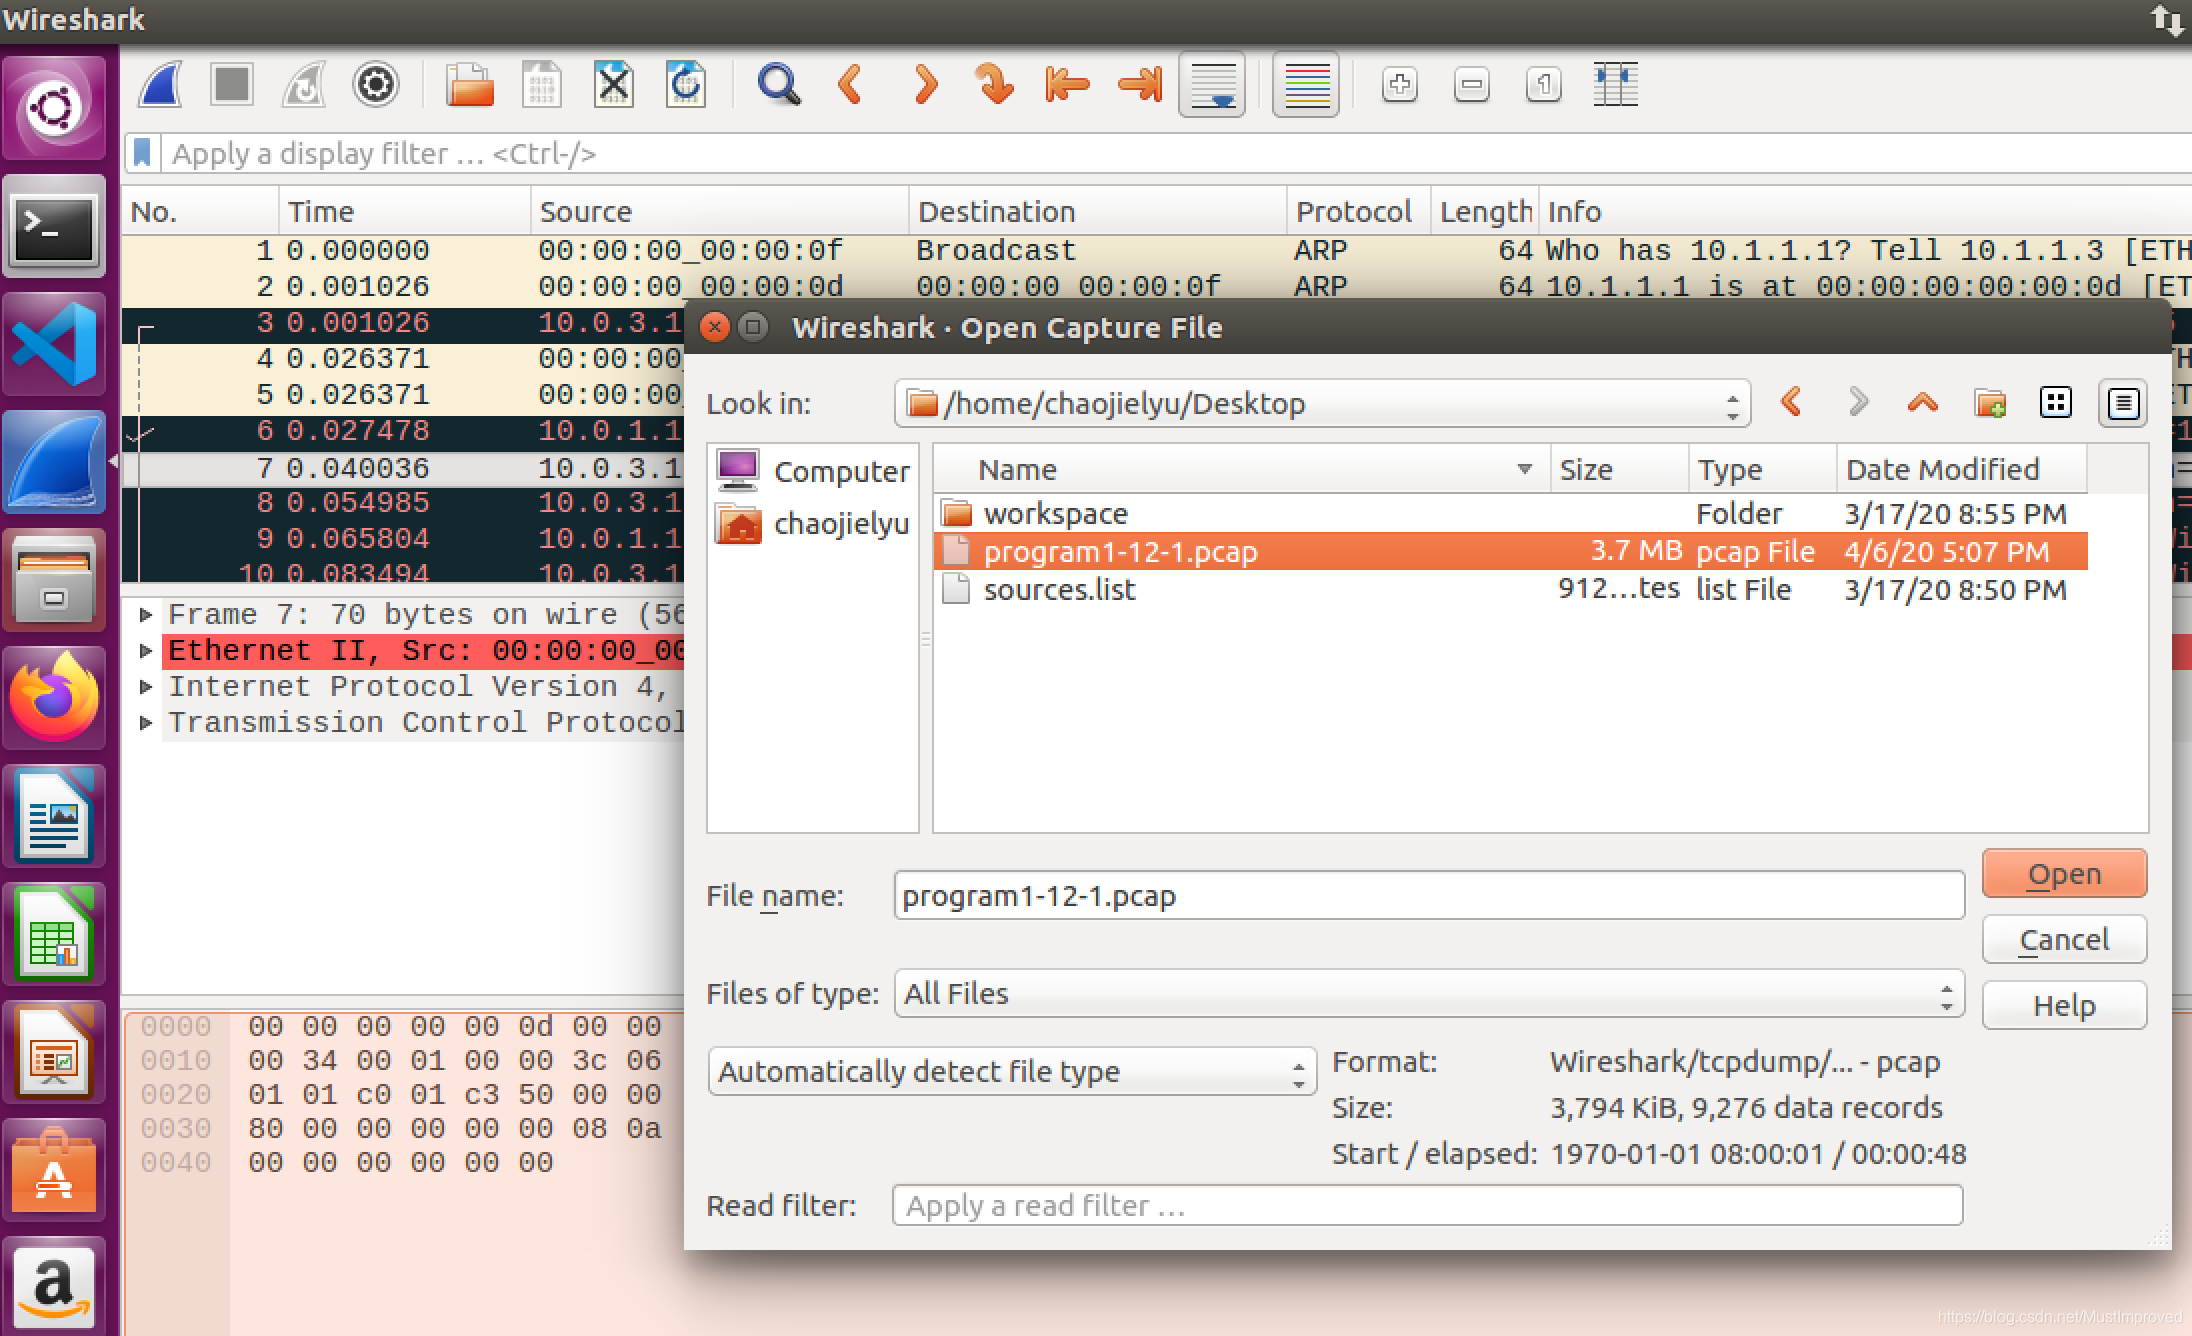Select packet 1 ARP Broadcast row
The image size is (2192, 1336).
click(1156, 250)
